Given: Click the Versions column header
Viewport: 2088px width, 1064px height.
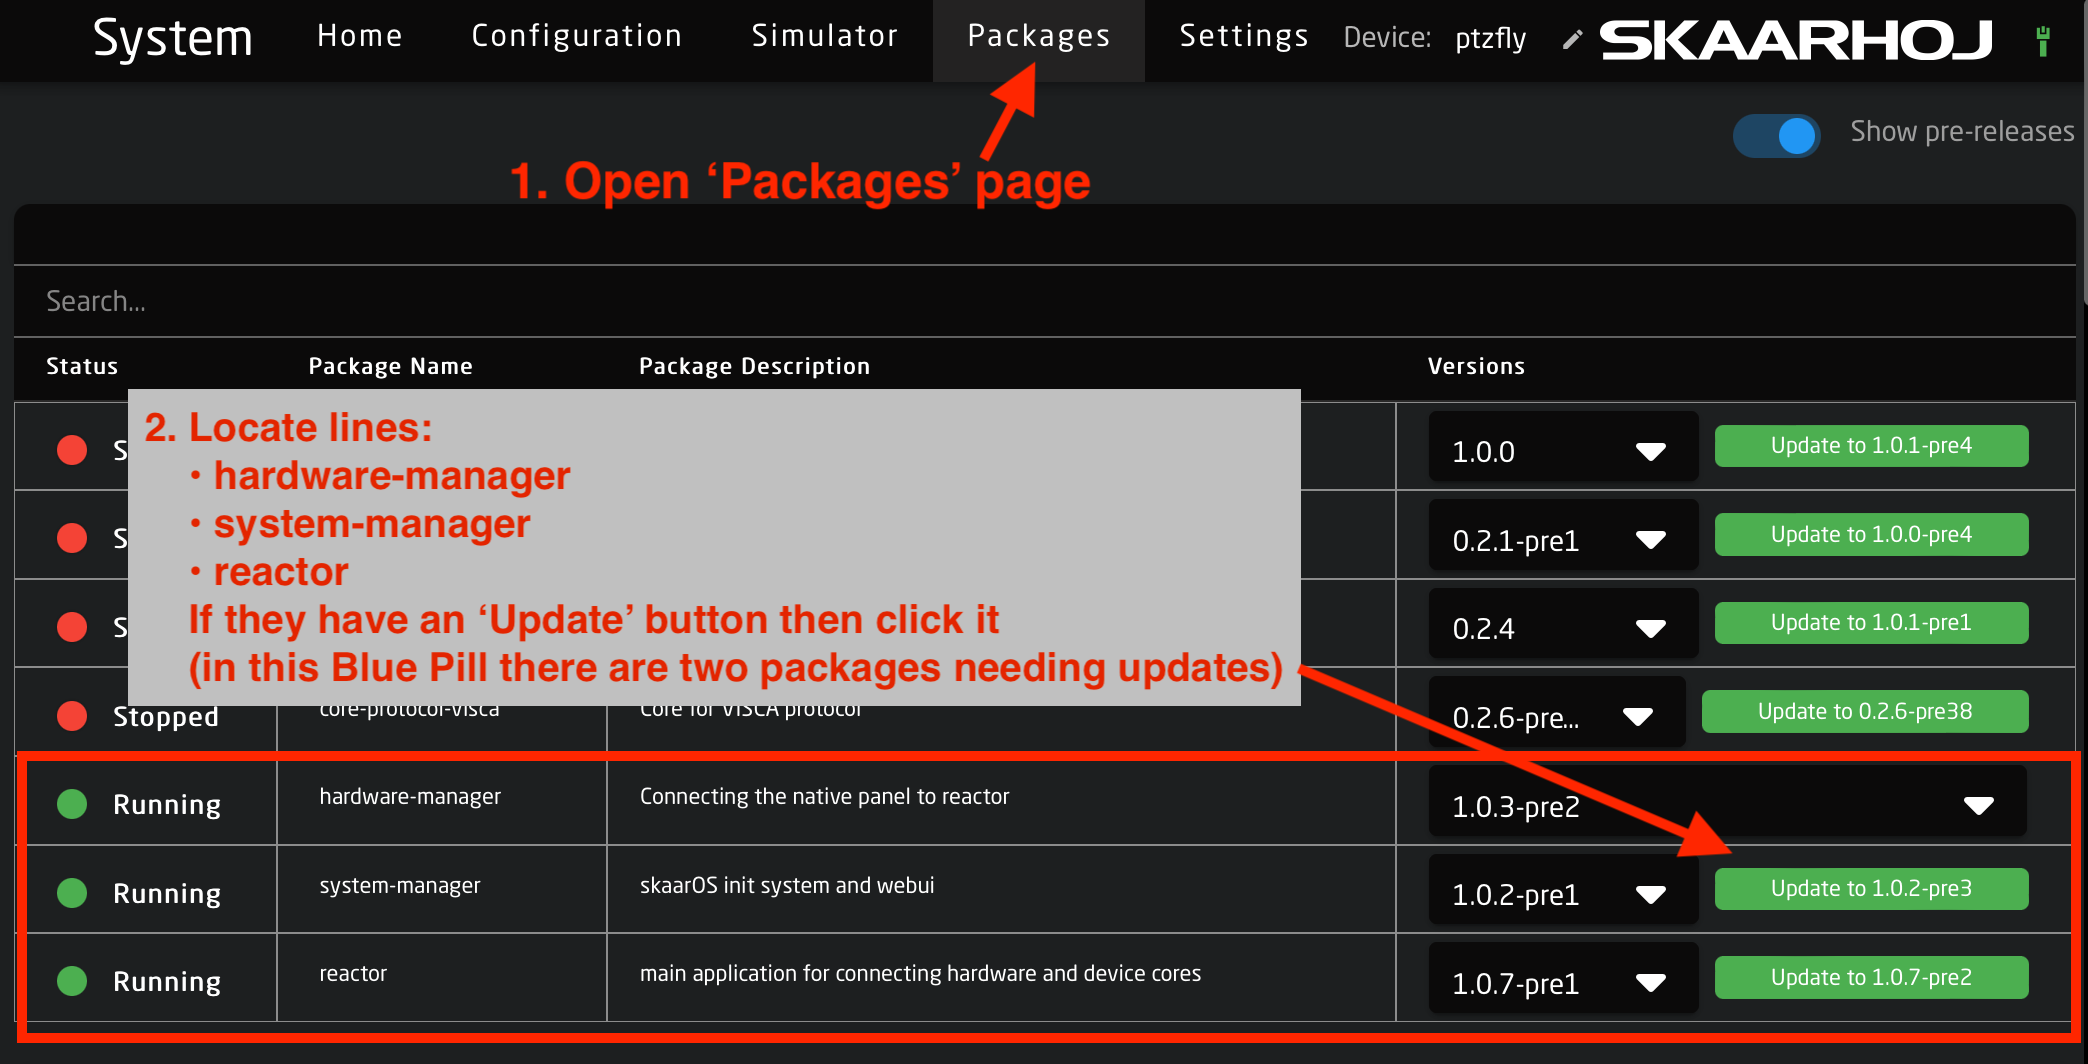Looking at the screenshot, I should (x=1476, y=366).
